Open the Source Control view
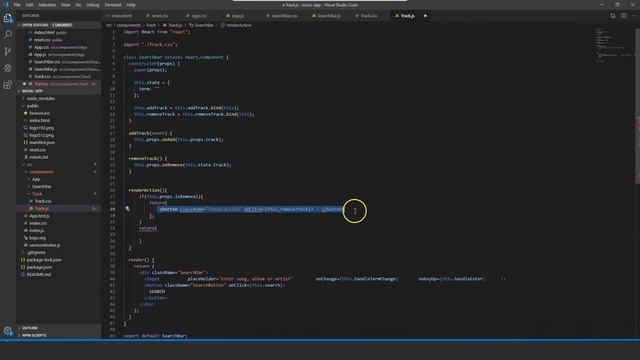 8,51
